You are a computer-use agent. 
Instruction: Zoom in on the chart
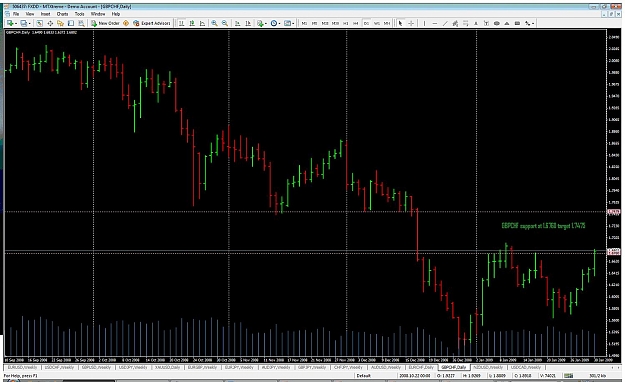[x=214, y=23]
